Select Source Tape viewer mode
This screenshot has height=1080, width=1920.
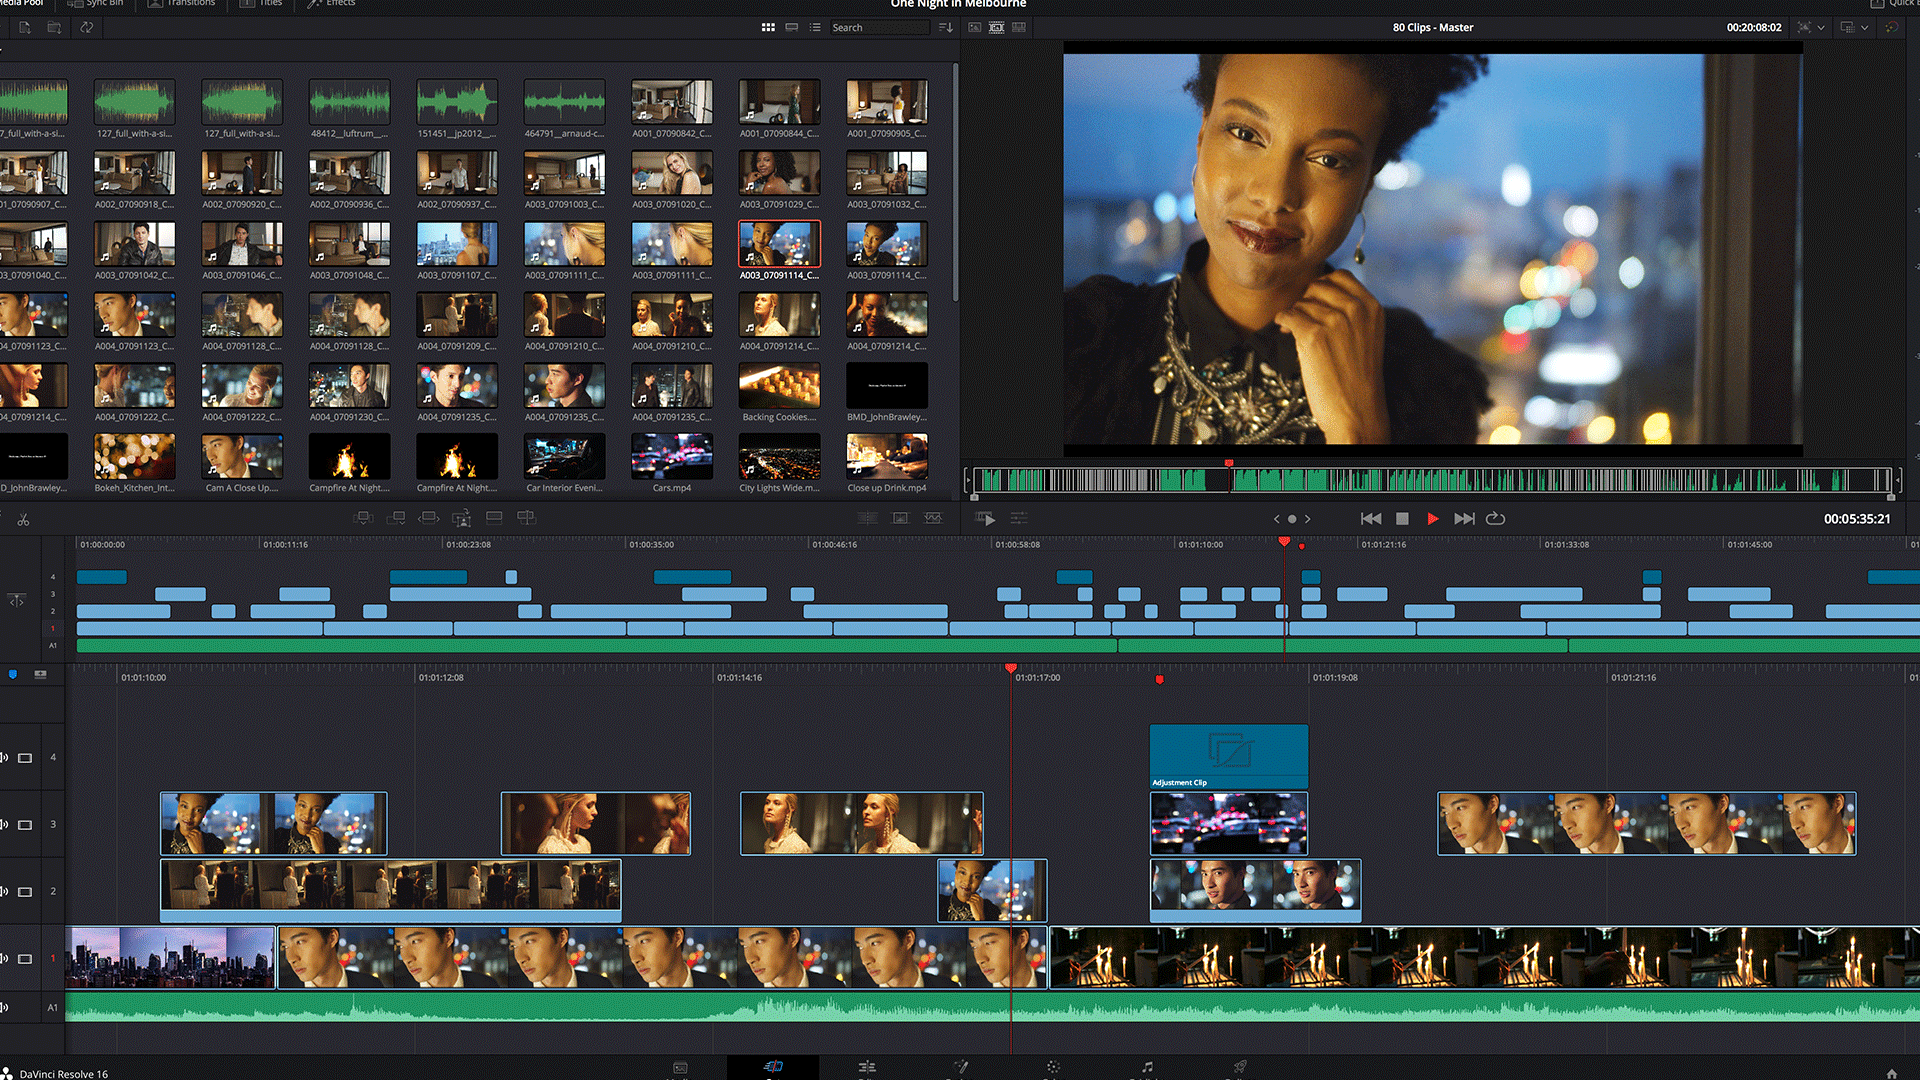coord(997,28)
